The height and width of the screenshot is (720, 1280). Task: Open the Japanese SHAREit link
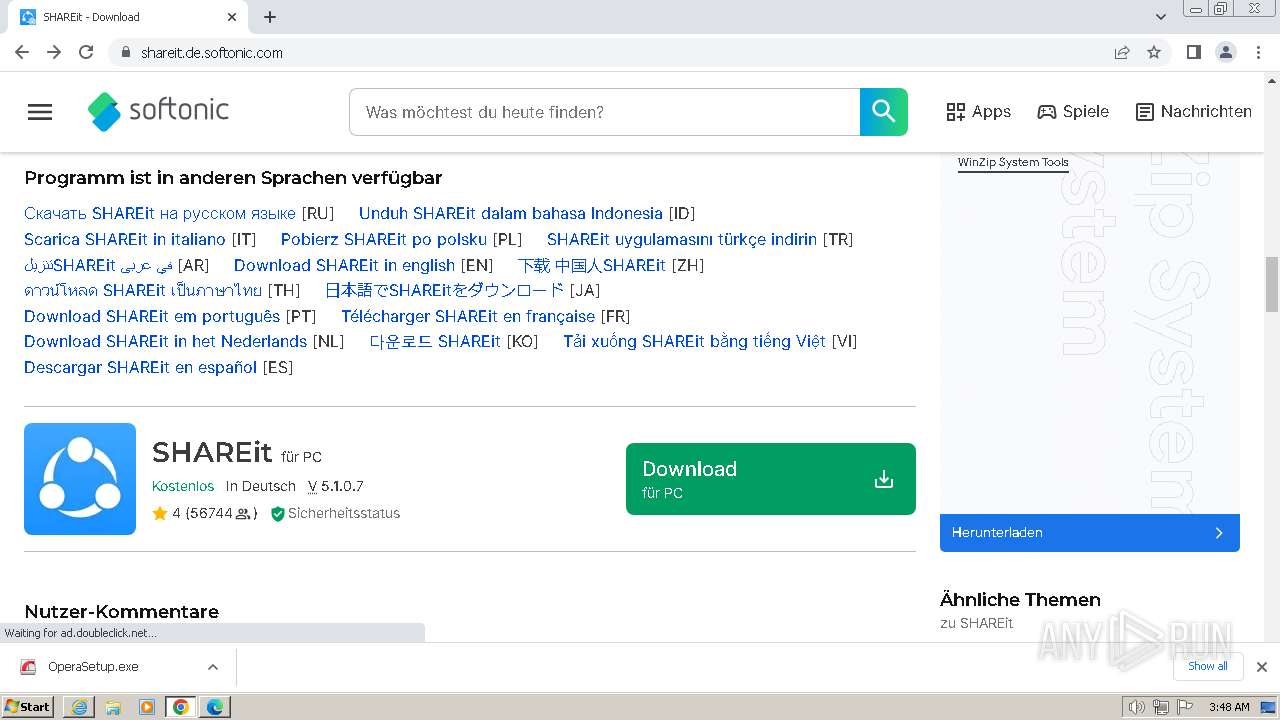(445, 290)
